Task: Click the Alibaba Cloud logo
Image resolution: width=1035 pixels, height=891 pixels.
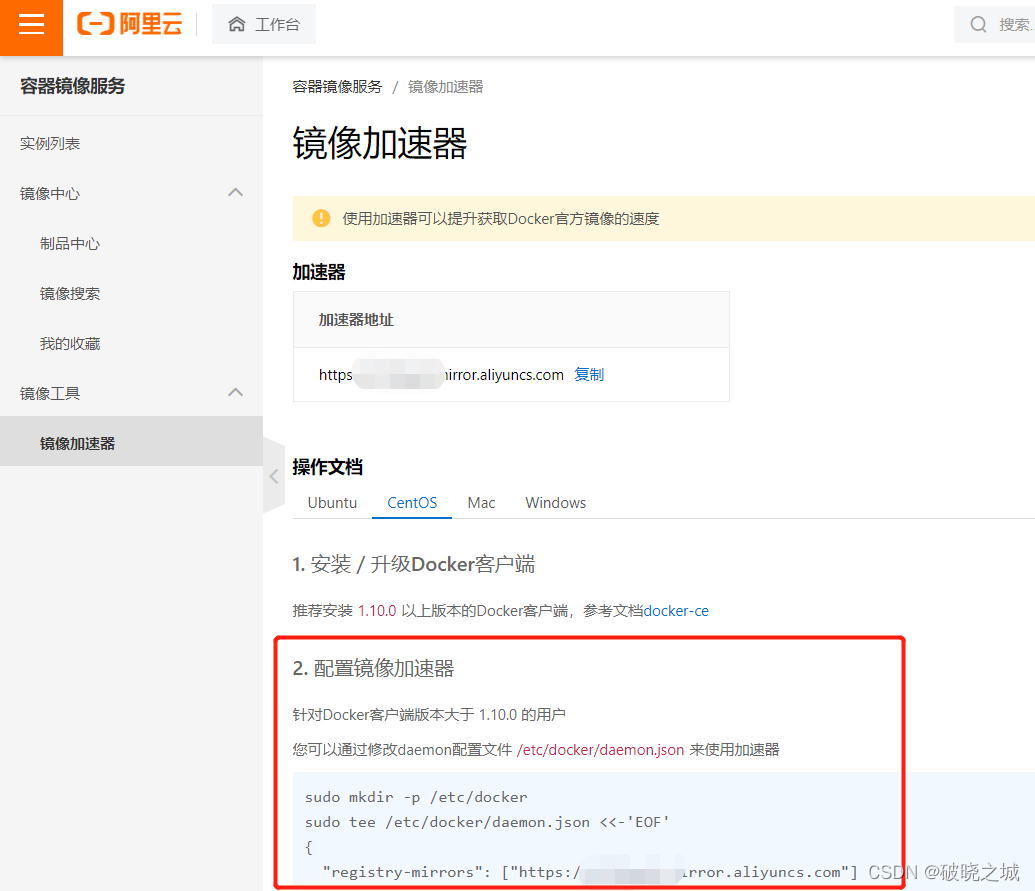Action: pyautogui.click(x=129, y=24)
